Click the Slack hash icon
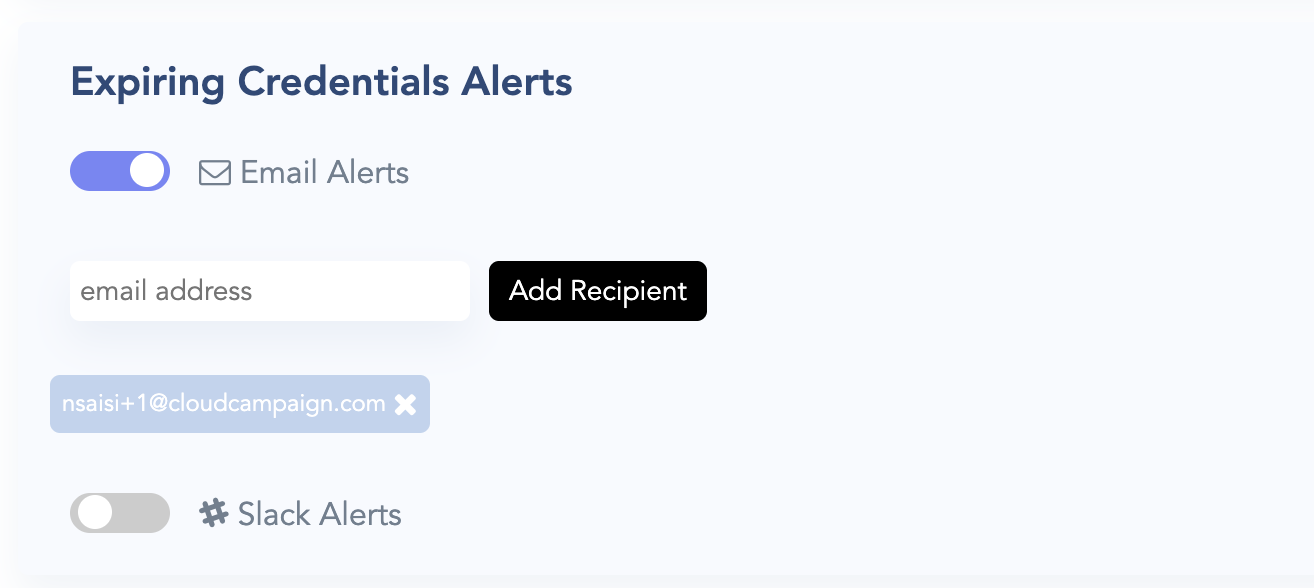This screenshot has height=588, width=1314. 213,513
